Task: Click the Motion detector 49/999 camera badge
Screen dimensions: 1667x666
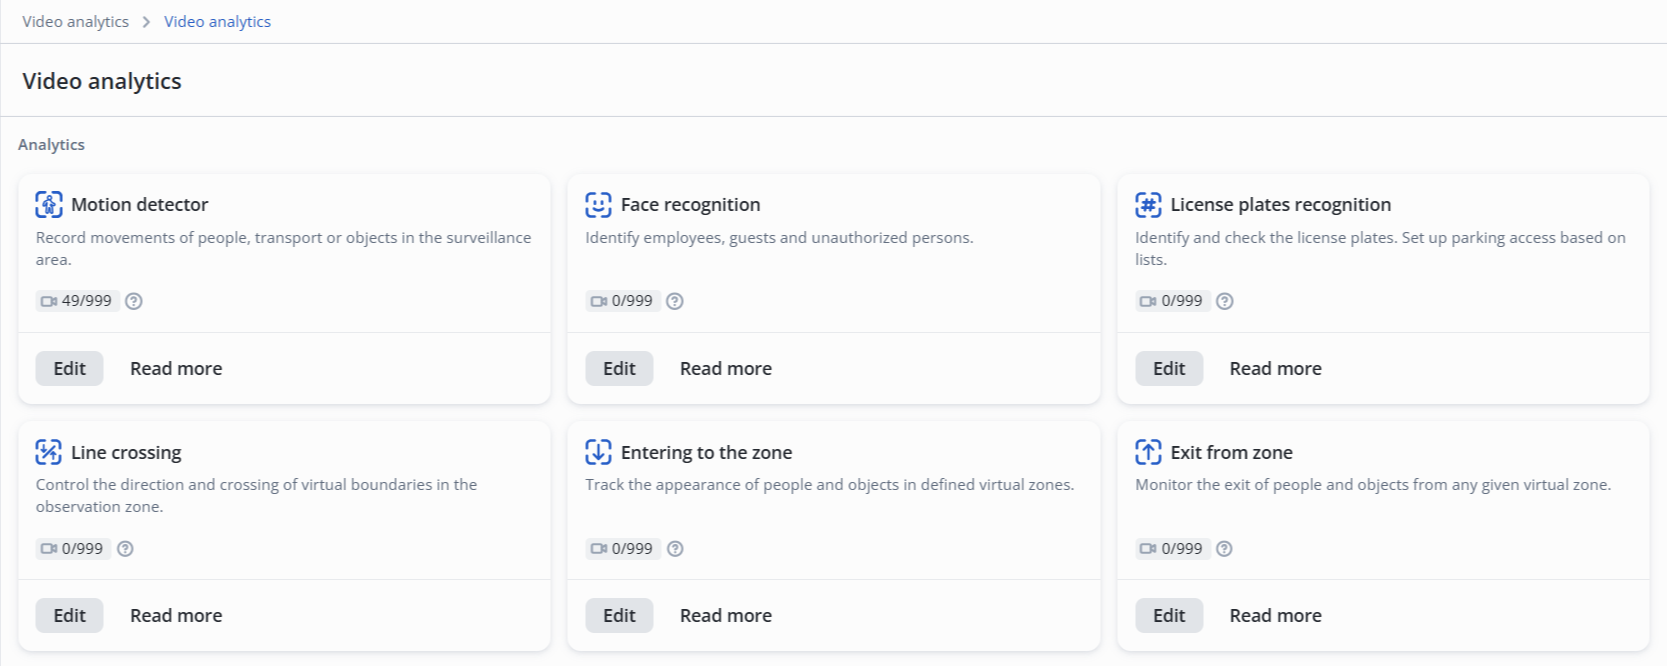Action: click(77, 301)
